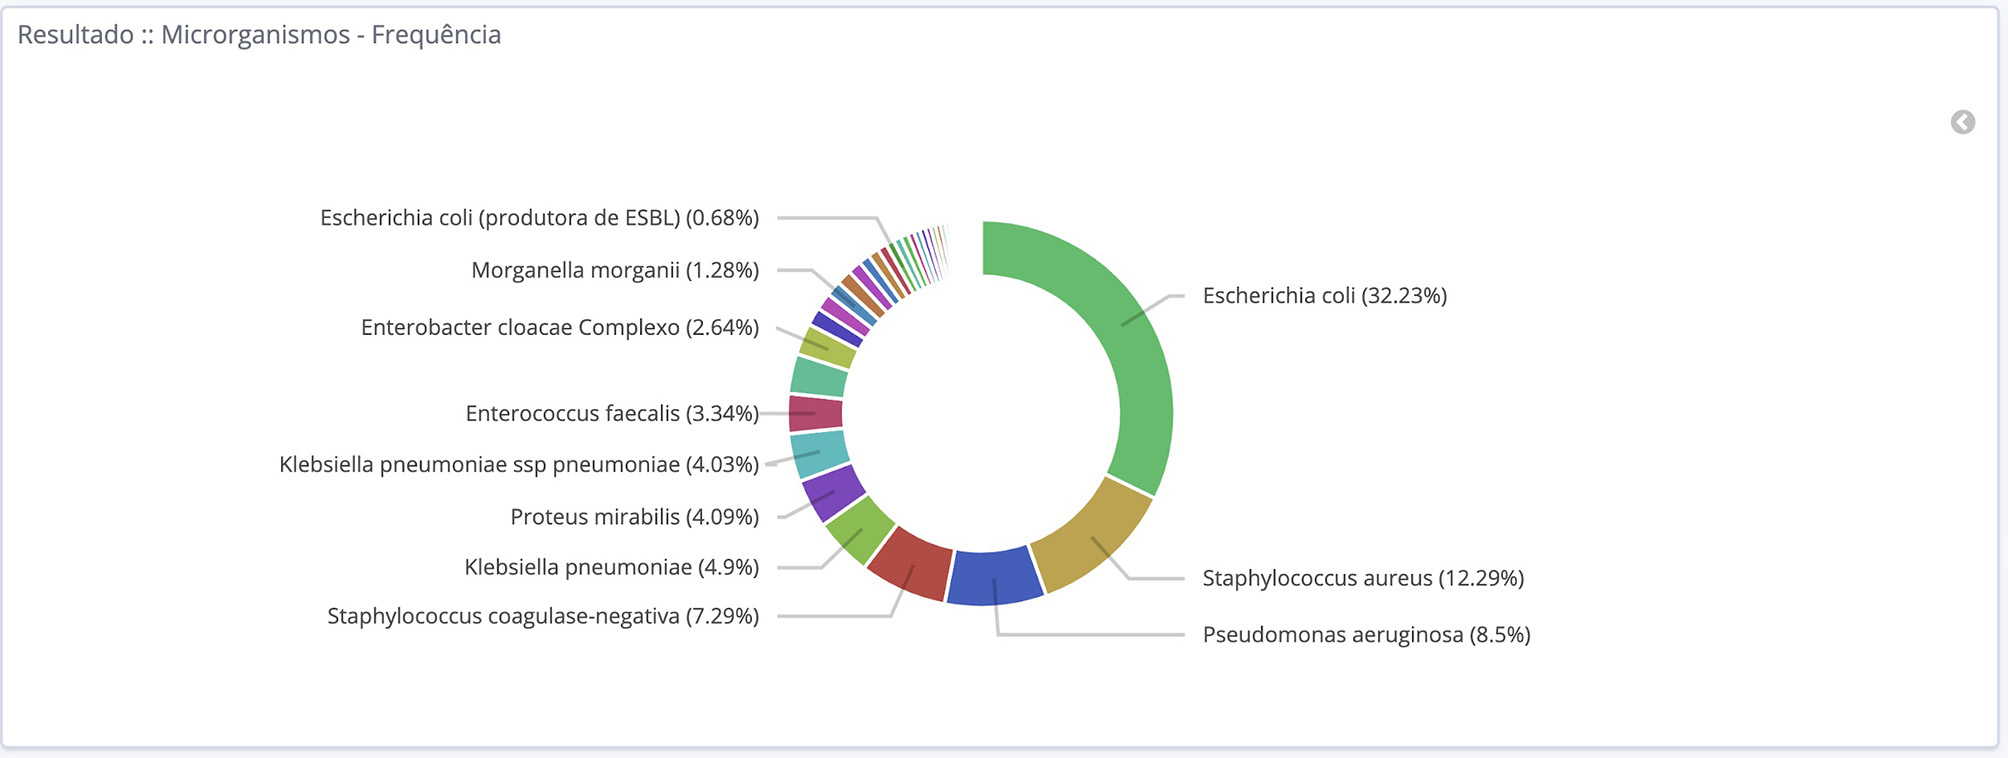2008x758 pixels.
Task: Select the light green Klebsiella pneumoniae slice
Action: coord(860,530)
